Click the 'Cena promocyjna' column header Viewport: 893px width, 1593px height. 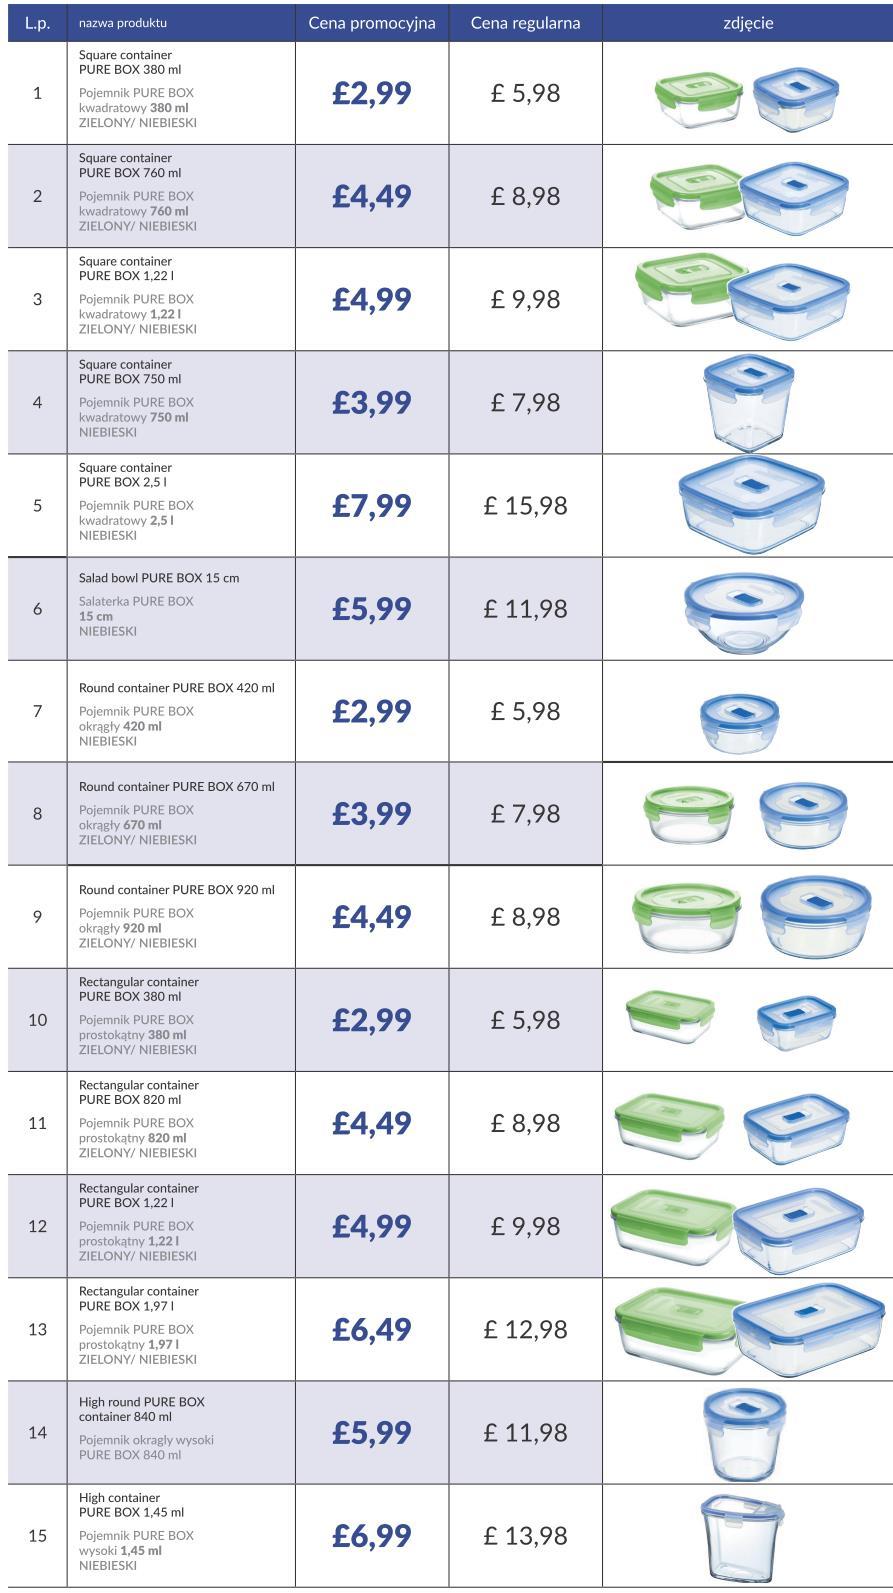372,23
